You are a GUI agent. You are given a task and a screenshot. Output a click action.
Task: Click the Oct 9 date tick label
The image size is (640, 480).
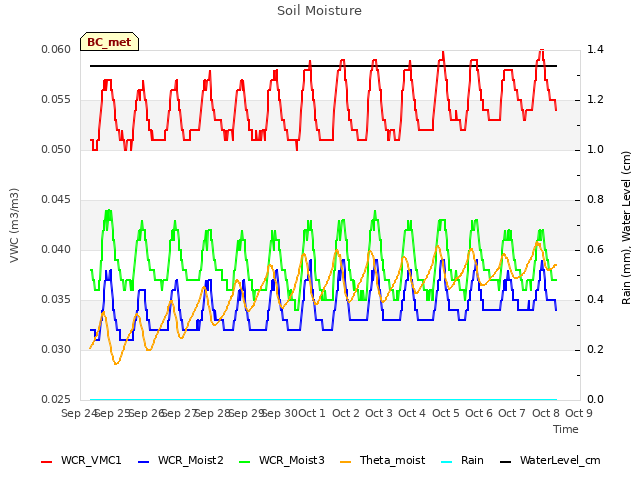[578, 413]
